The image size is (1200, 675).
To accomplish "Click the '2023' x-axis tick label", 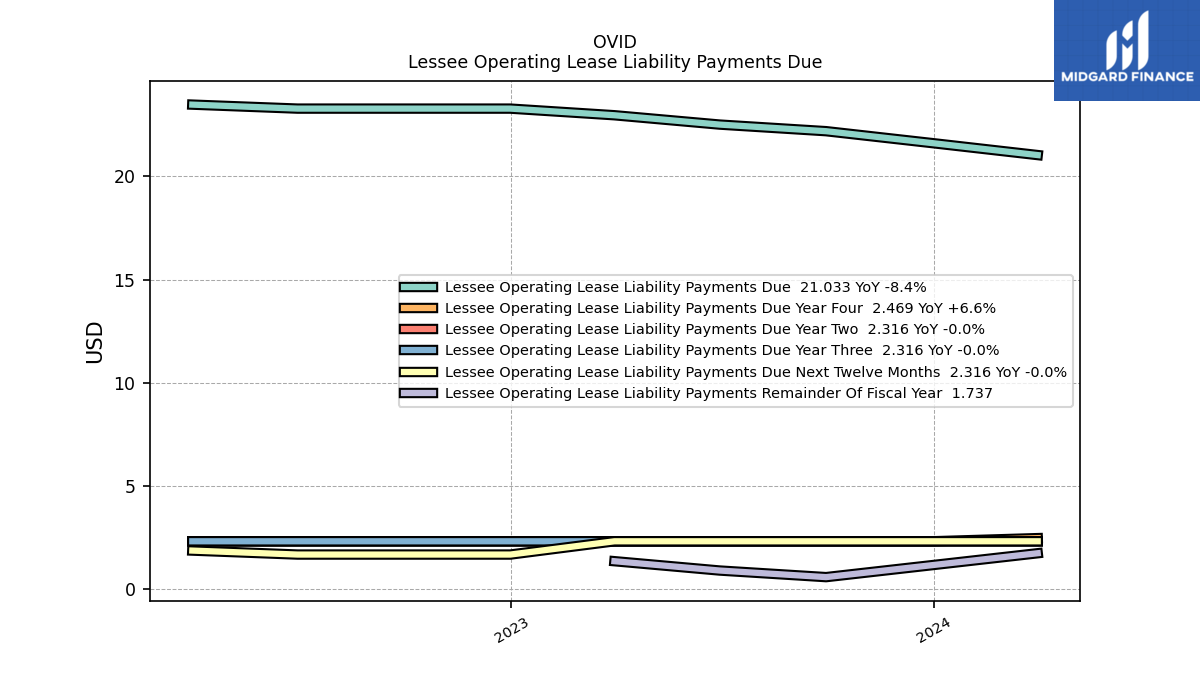I will point(511,630).
